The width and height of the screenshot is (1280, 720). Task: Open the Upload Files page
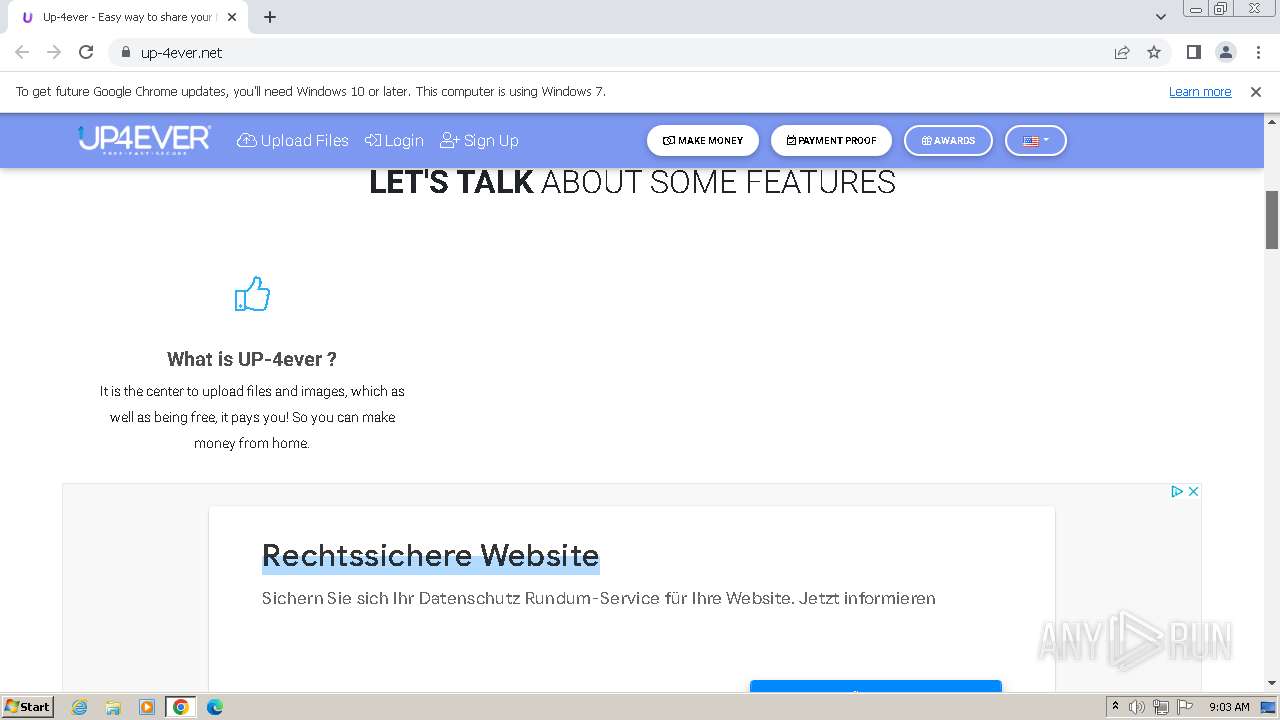pos(292,140)
